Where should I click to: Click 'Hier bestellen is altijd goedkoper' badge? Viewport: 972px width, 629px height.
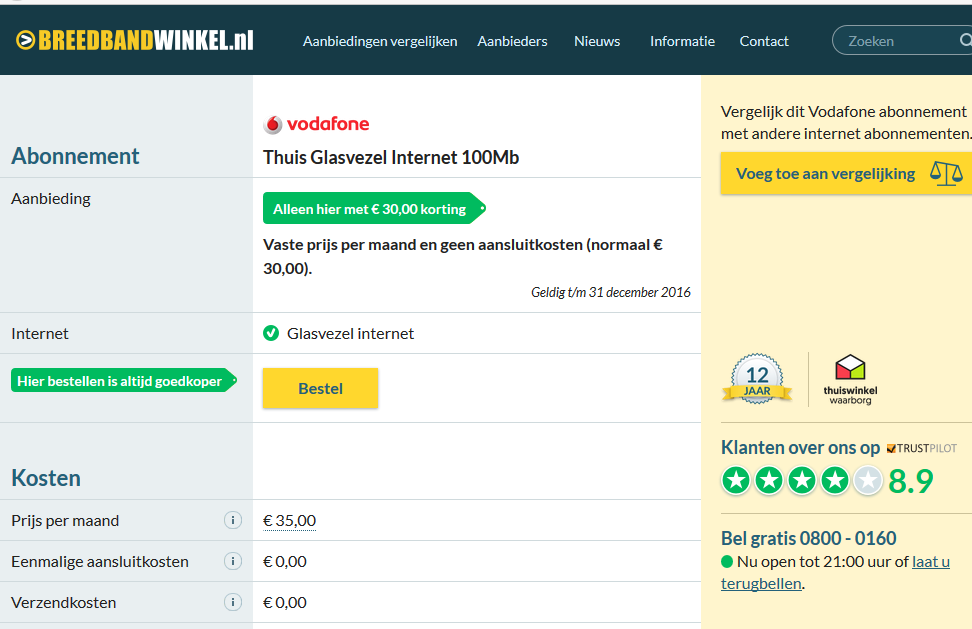(x=124, y=380)
